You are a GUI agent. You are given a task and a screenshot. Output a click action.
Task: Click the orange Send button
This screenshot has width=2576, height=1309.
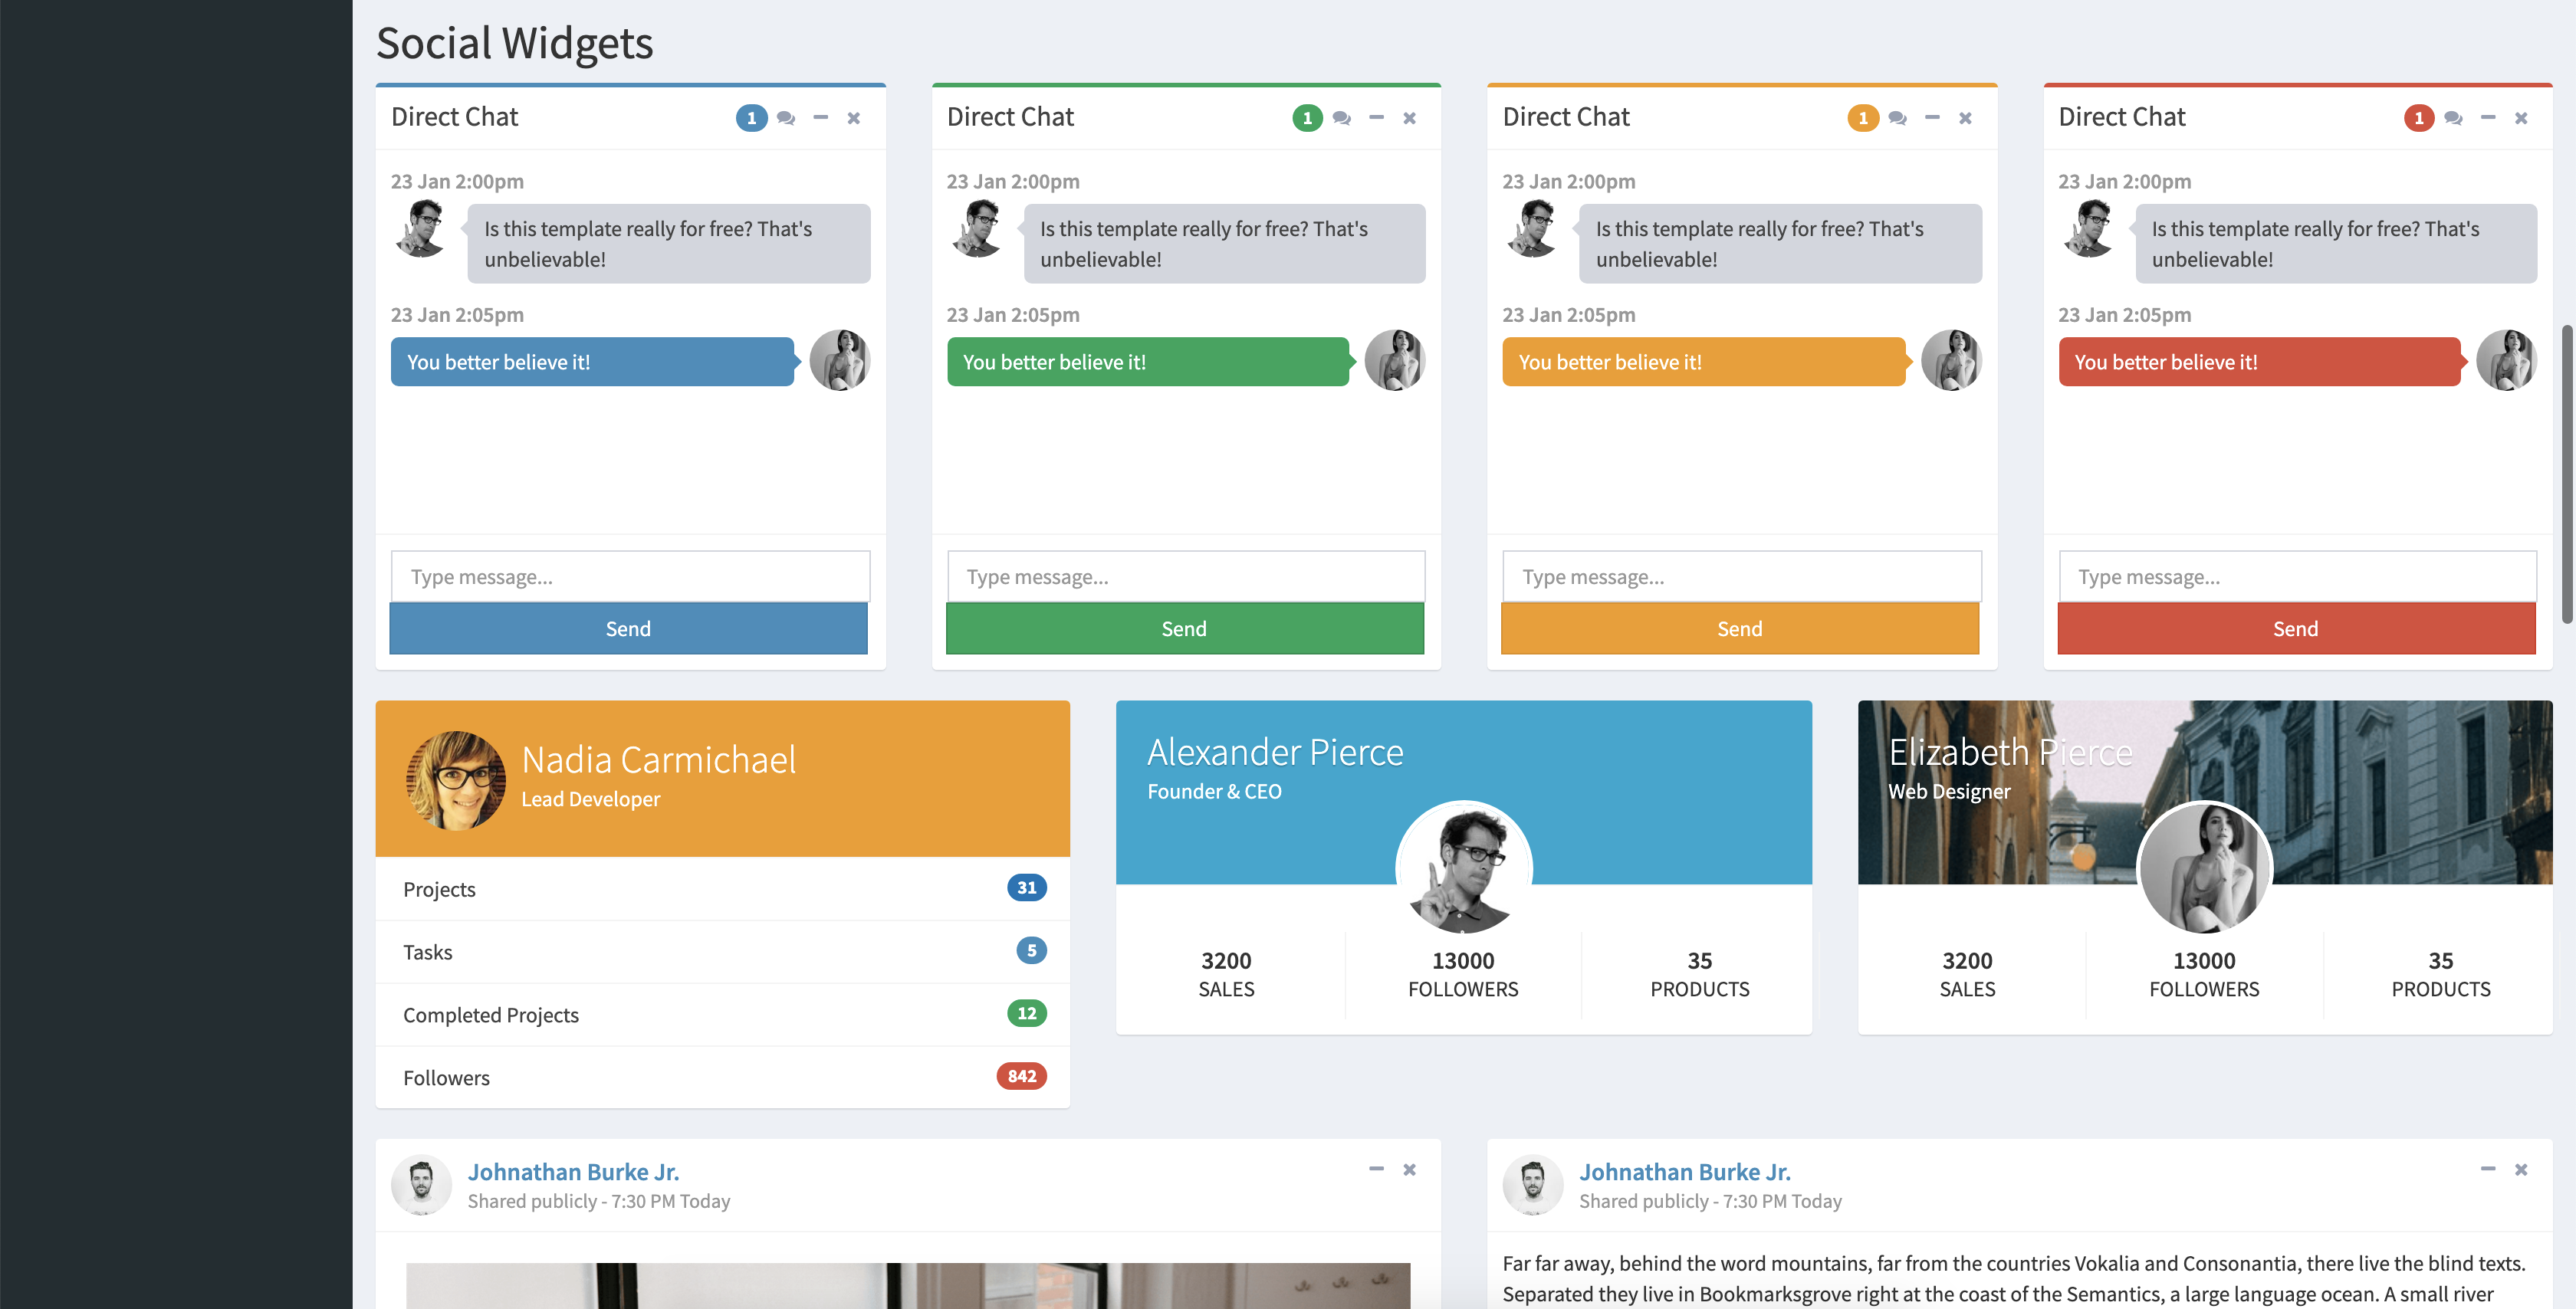[1740, 629]
